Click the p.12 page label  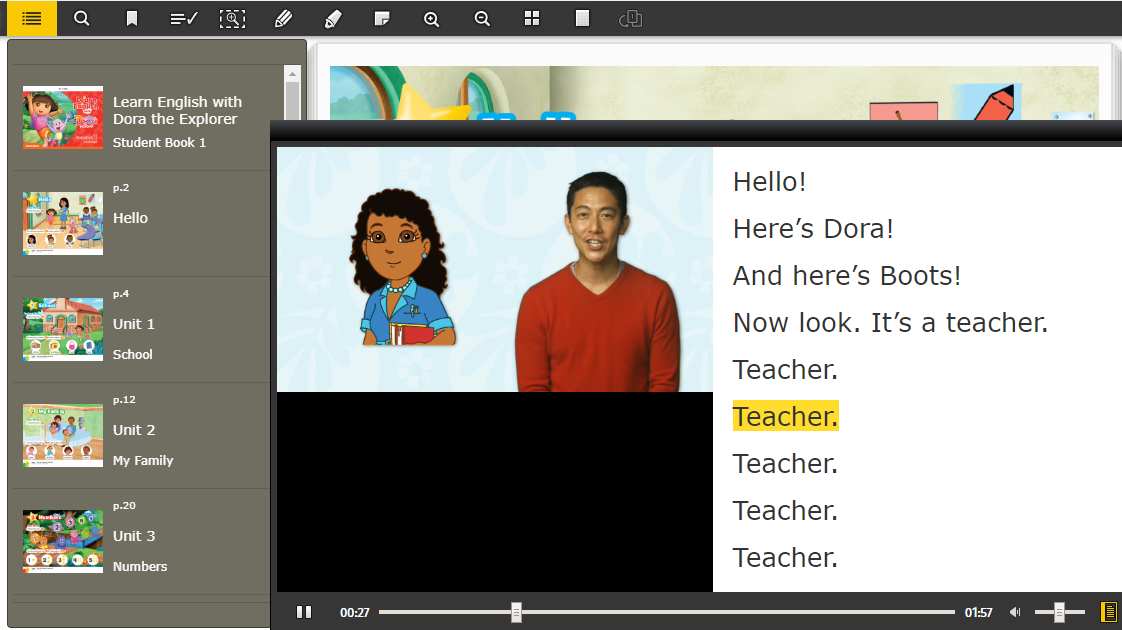(124, 399)
